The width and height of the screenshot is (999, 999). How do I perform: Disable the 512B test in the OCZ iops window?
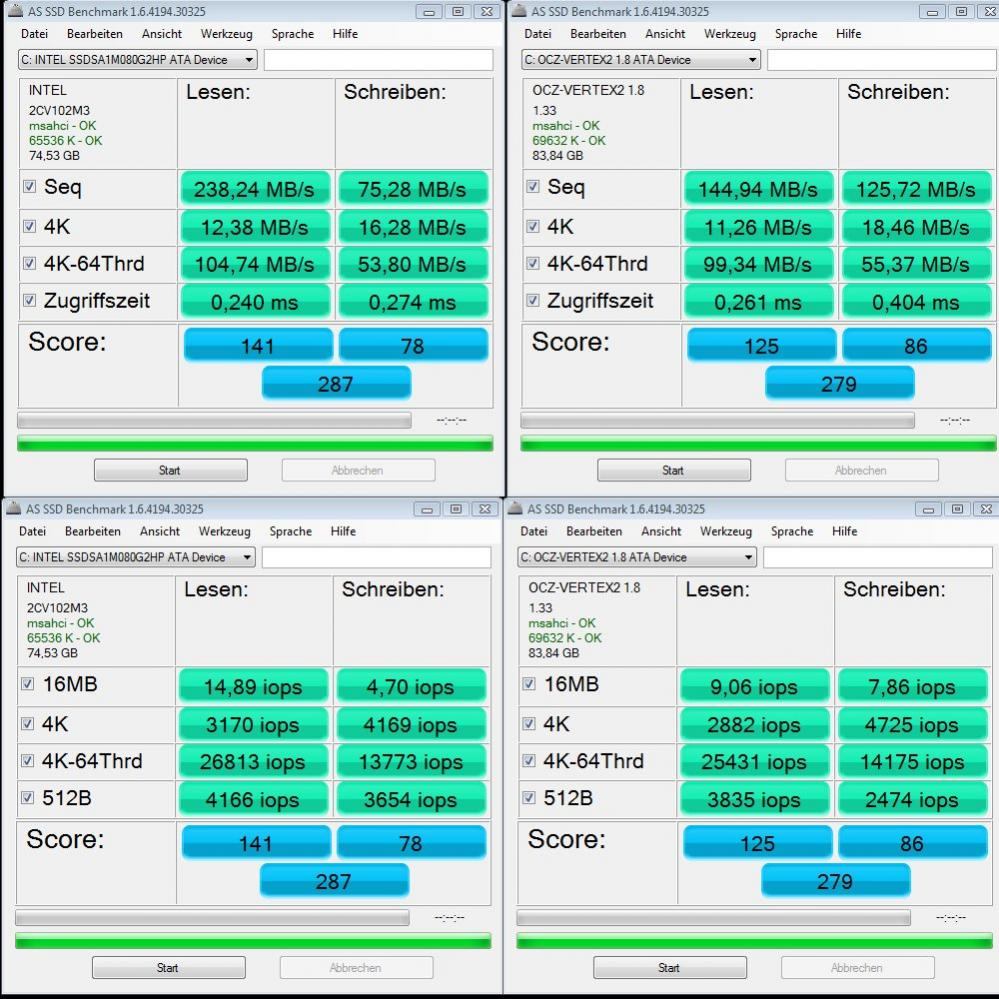pos(529,797)
